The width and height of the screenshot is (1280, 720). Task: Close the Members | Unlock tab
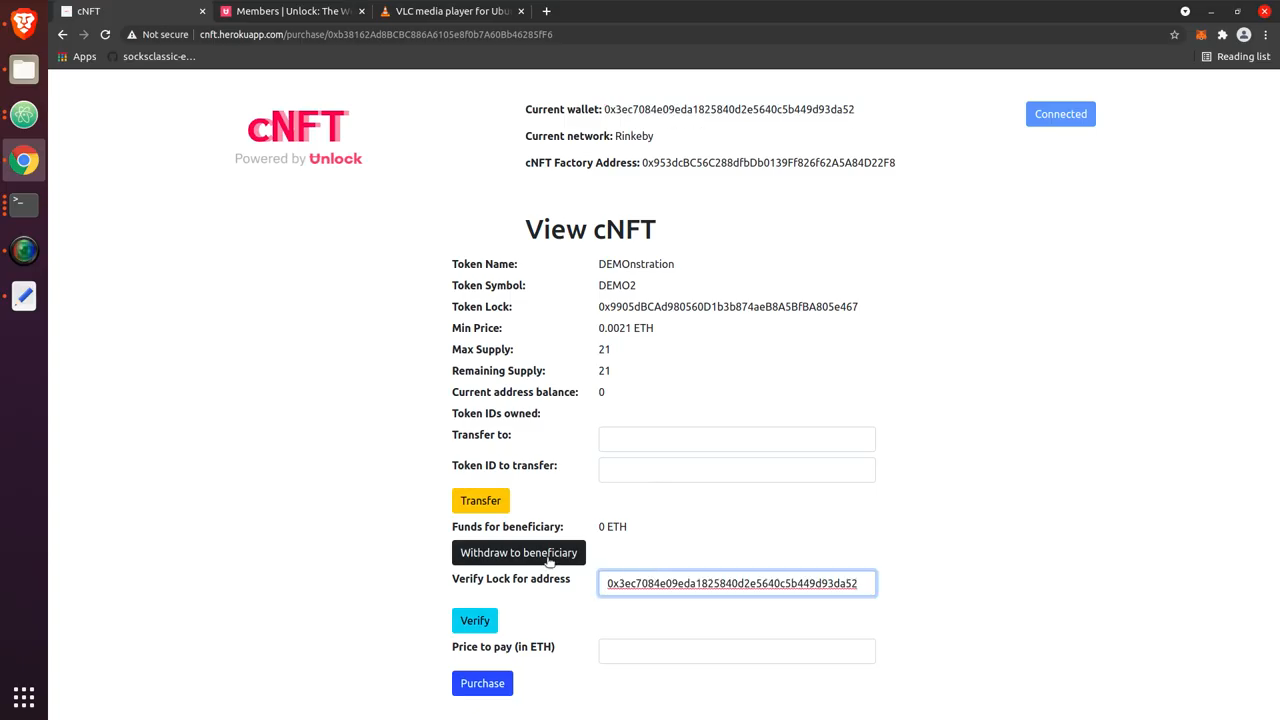pos(362,11)
